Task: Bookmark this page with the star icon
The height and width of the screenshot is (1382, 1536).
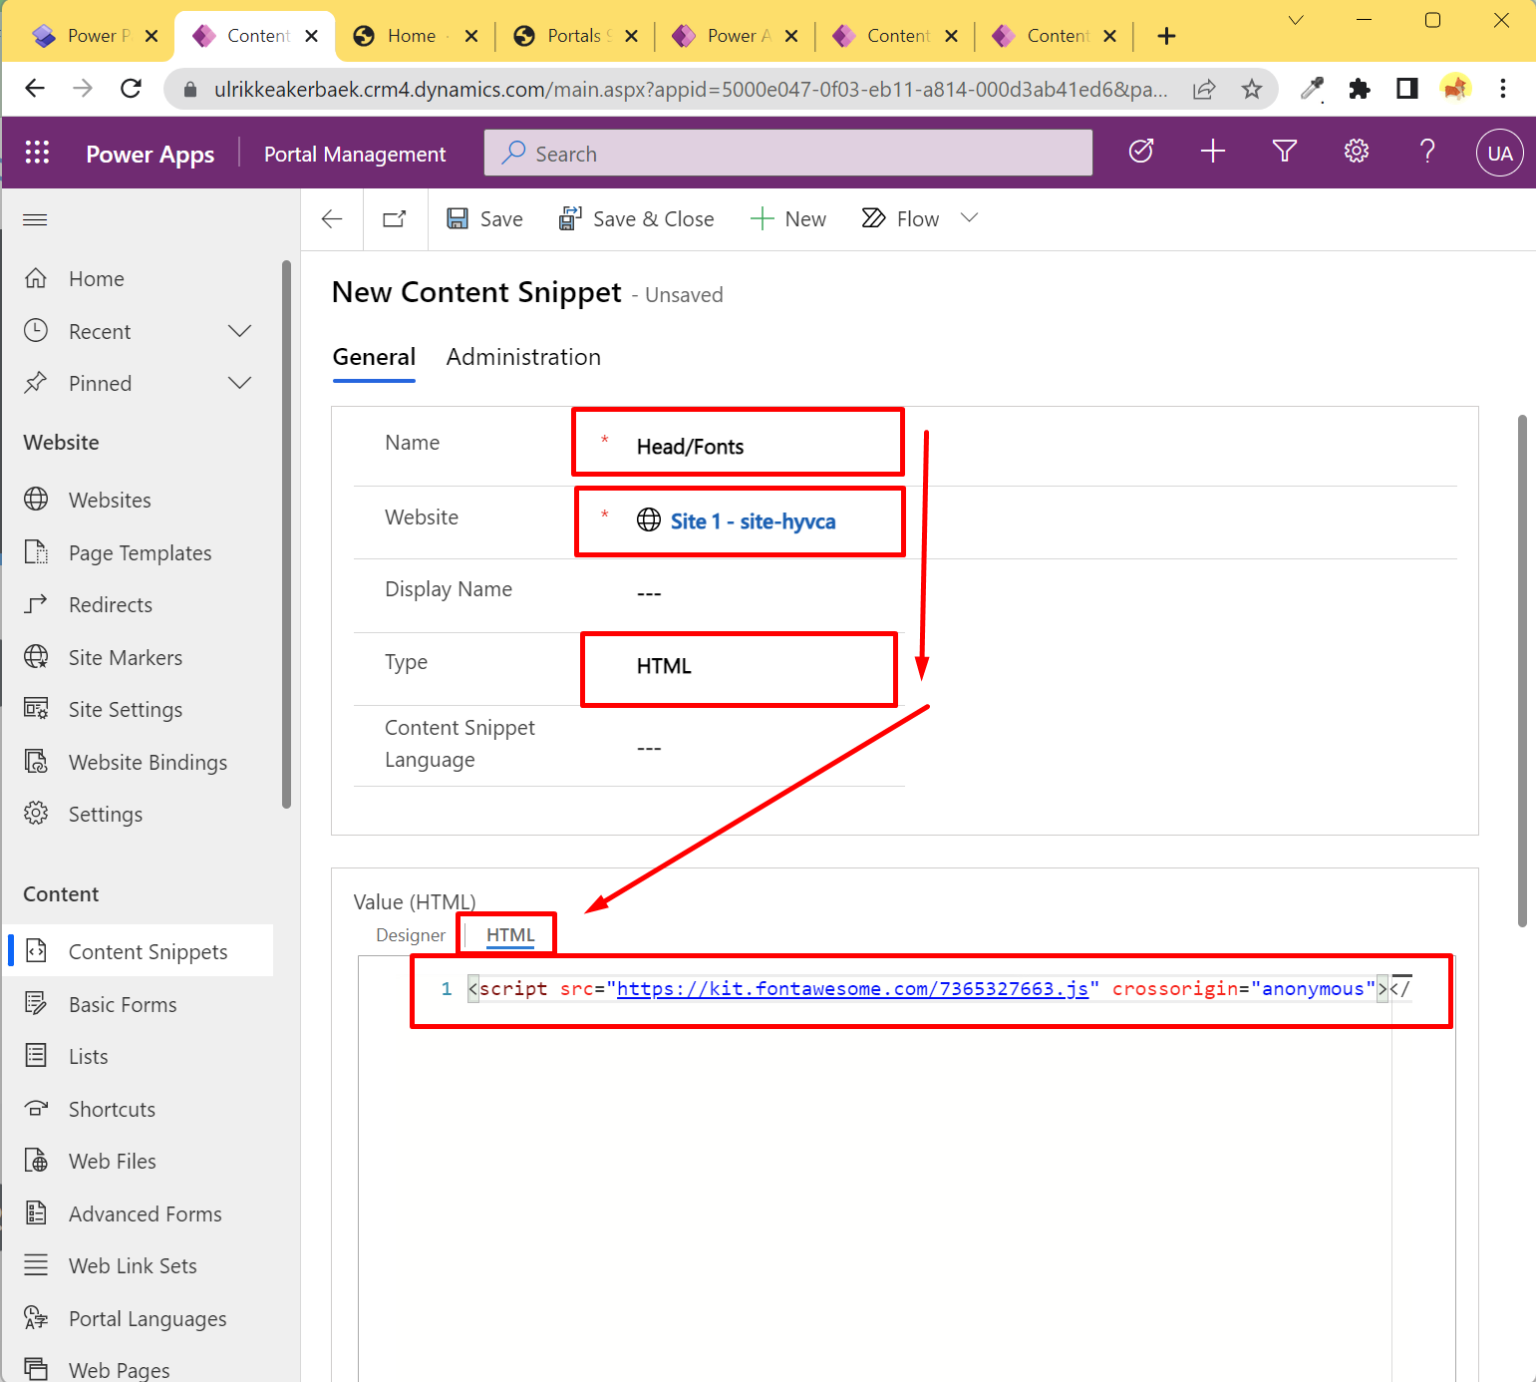Action: (x=1251, y=89)
